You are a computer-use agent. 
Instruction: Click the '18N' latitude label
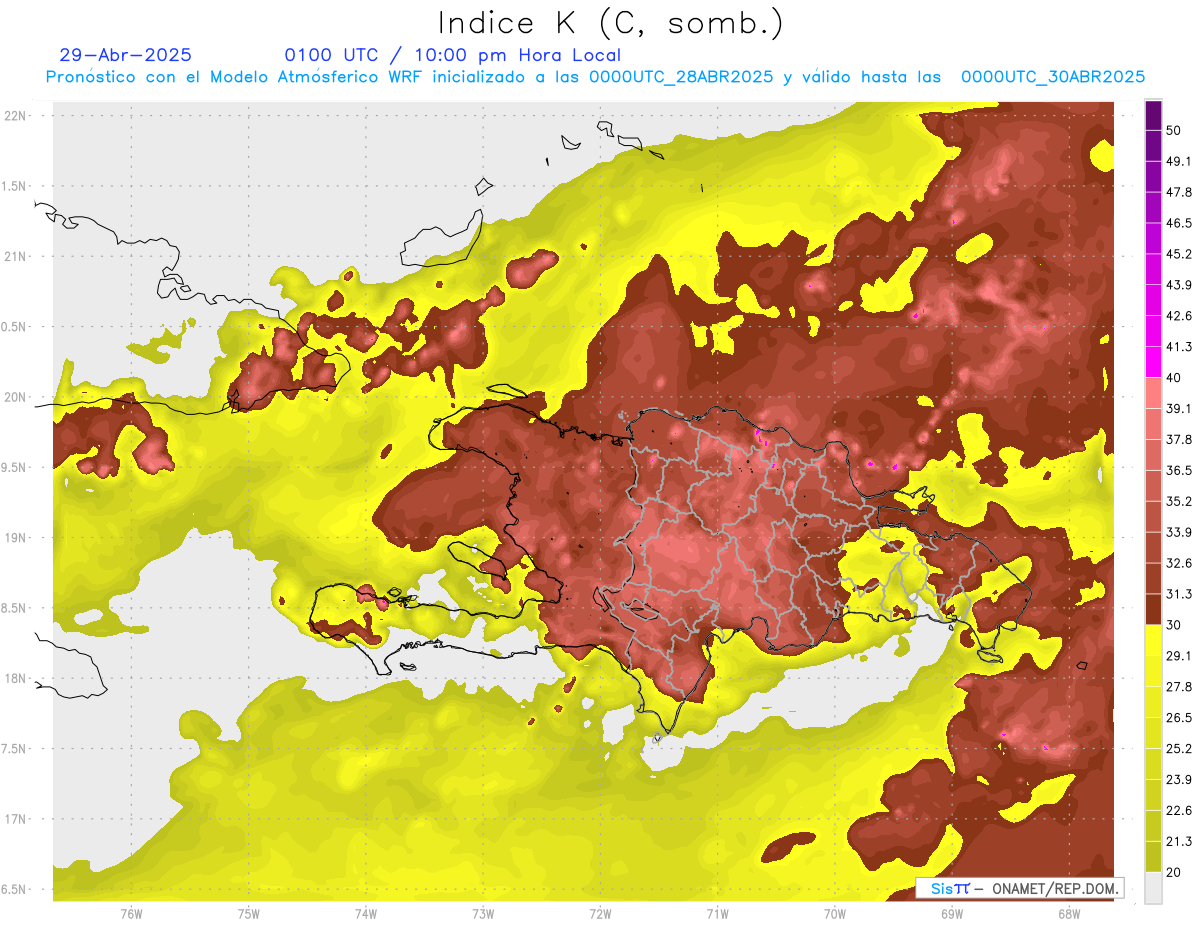(x=16, y=679)
